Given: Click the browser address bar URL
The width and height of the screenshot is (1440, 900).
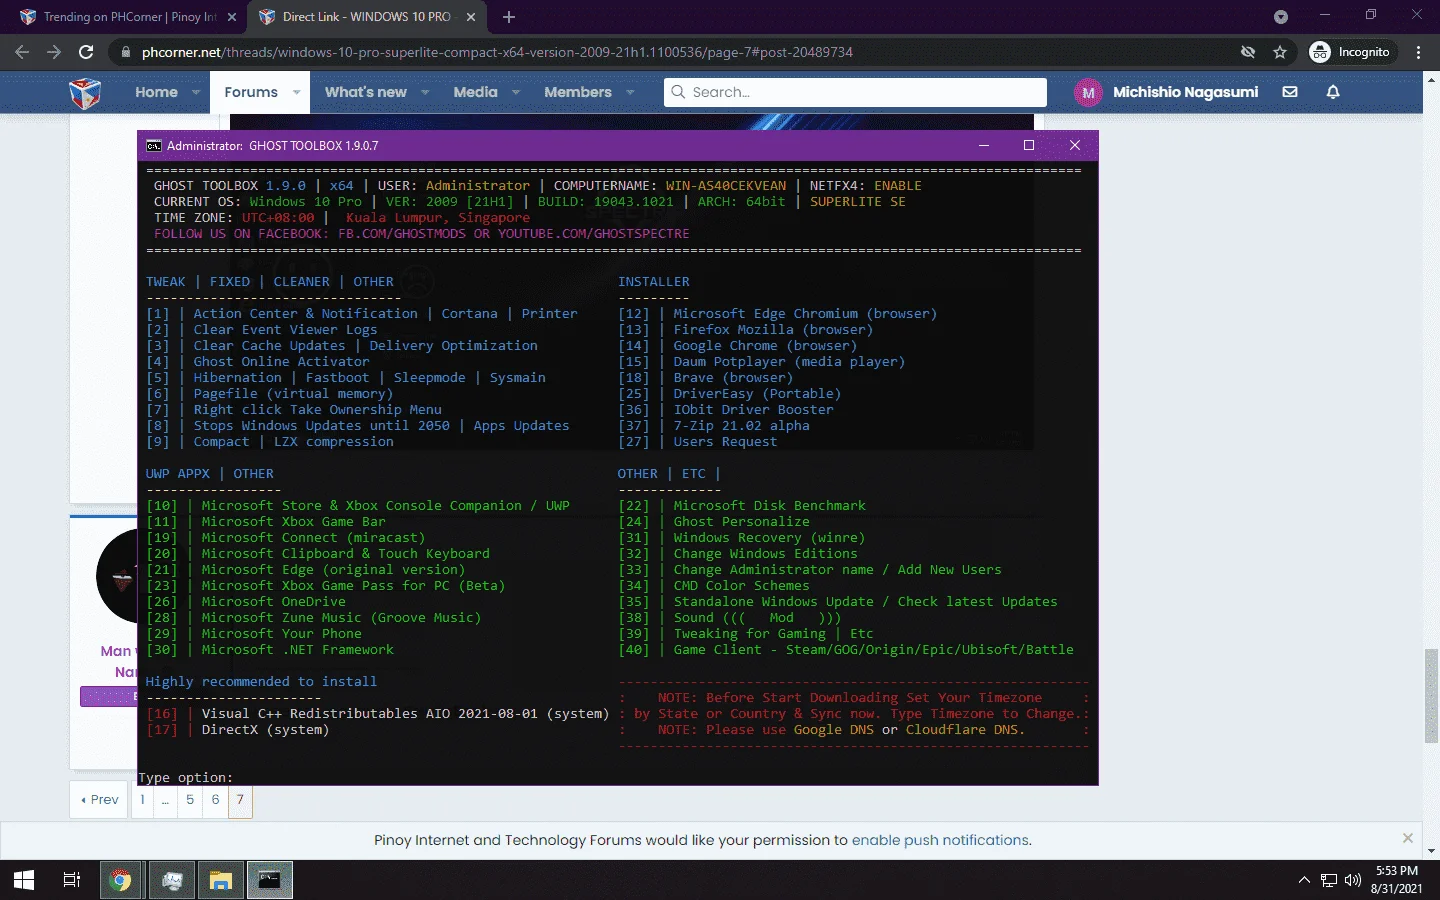Looking at the screenshot, I should coord(497,52).
